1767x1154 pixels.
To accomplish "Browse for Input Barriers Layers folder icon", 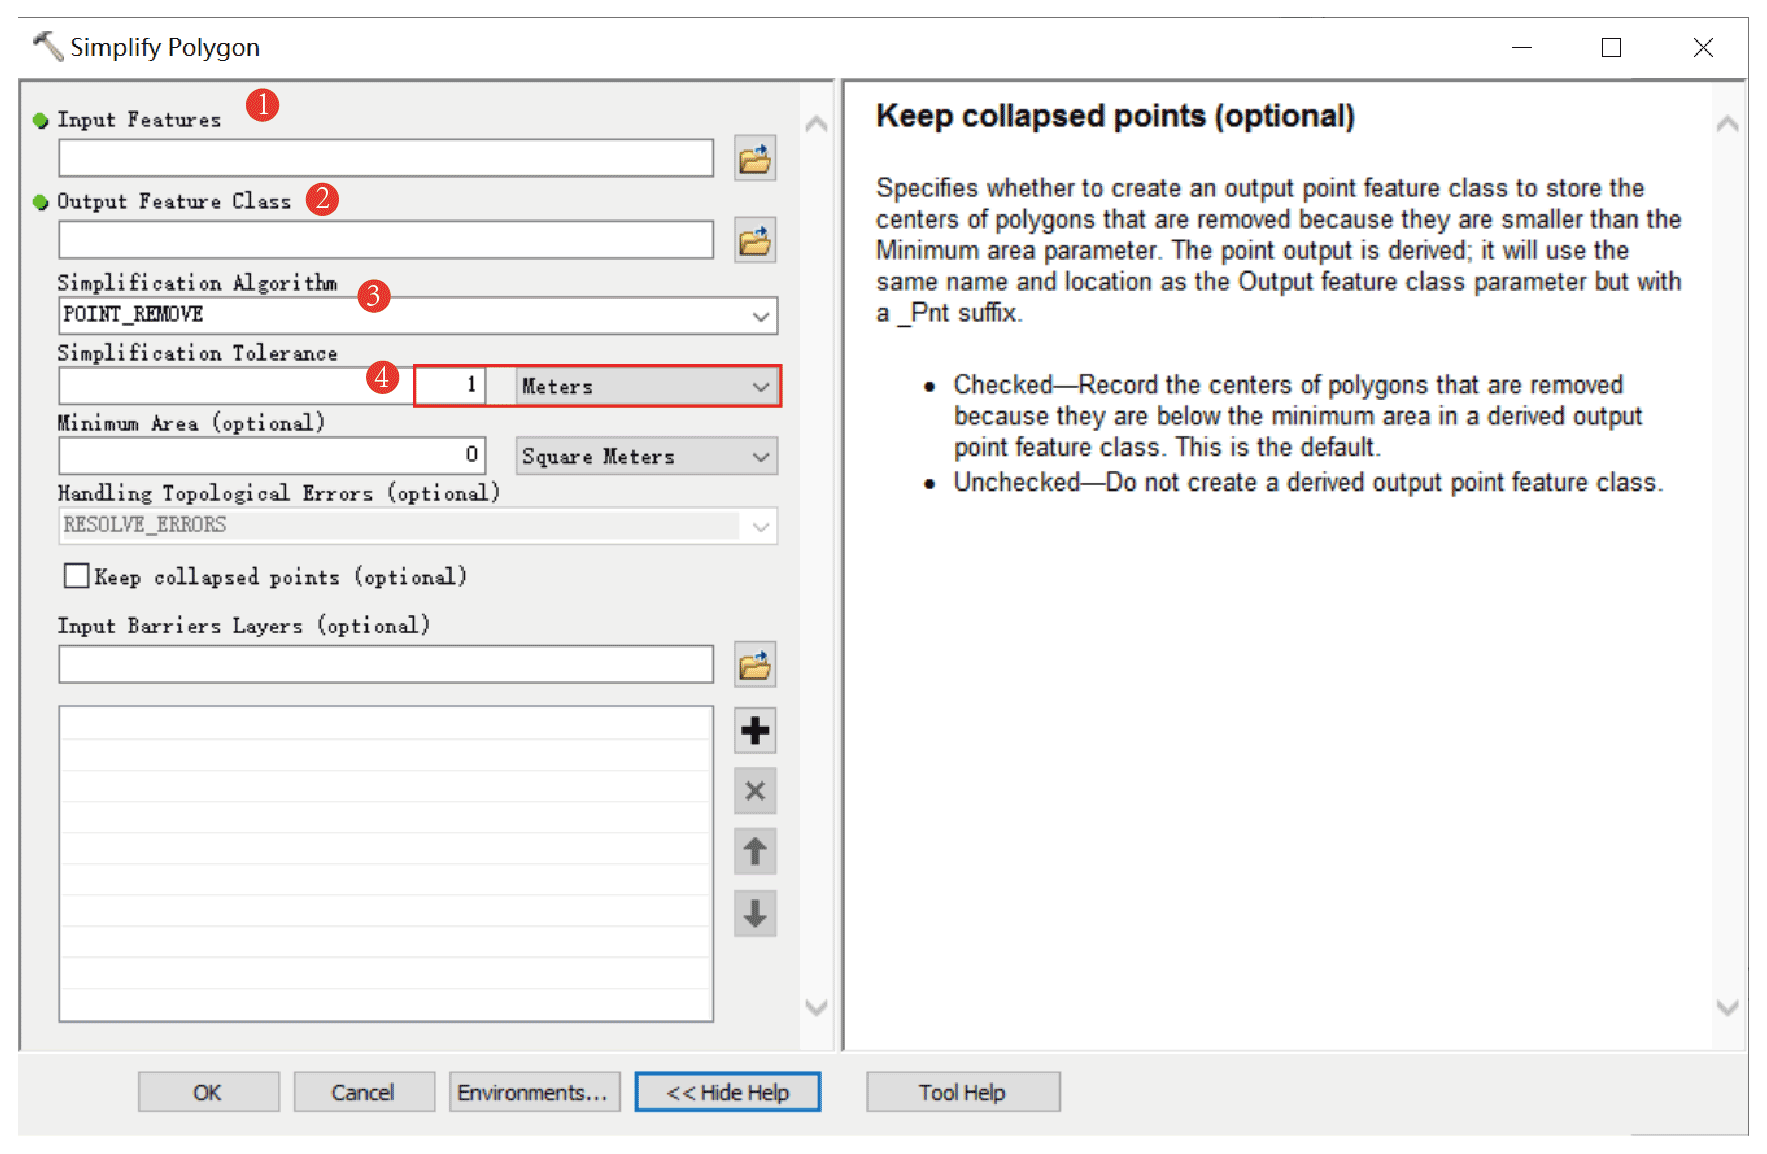I will tap(754, 666).
